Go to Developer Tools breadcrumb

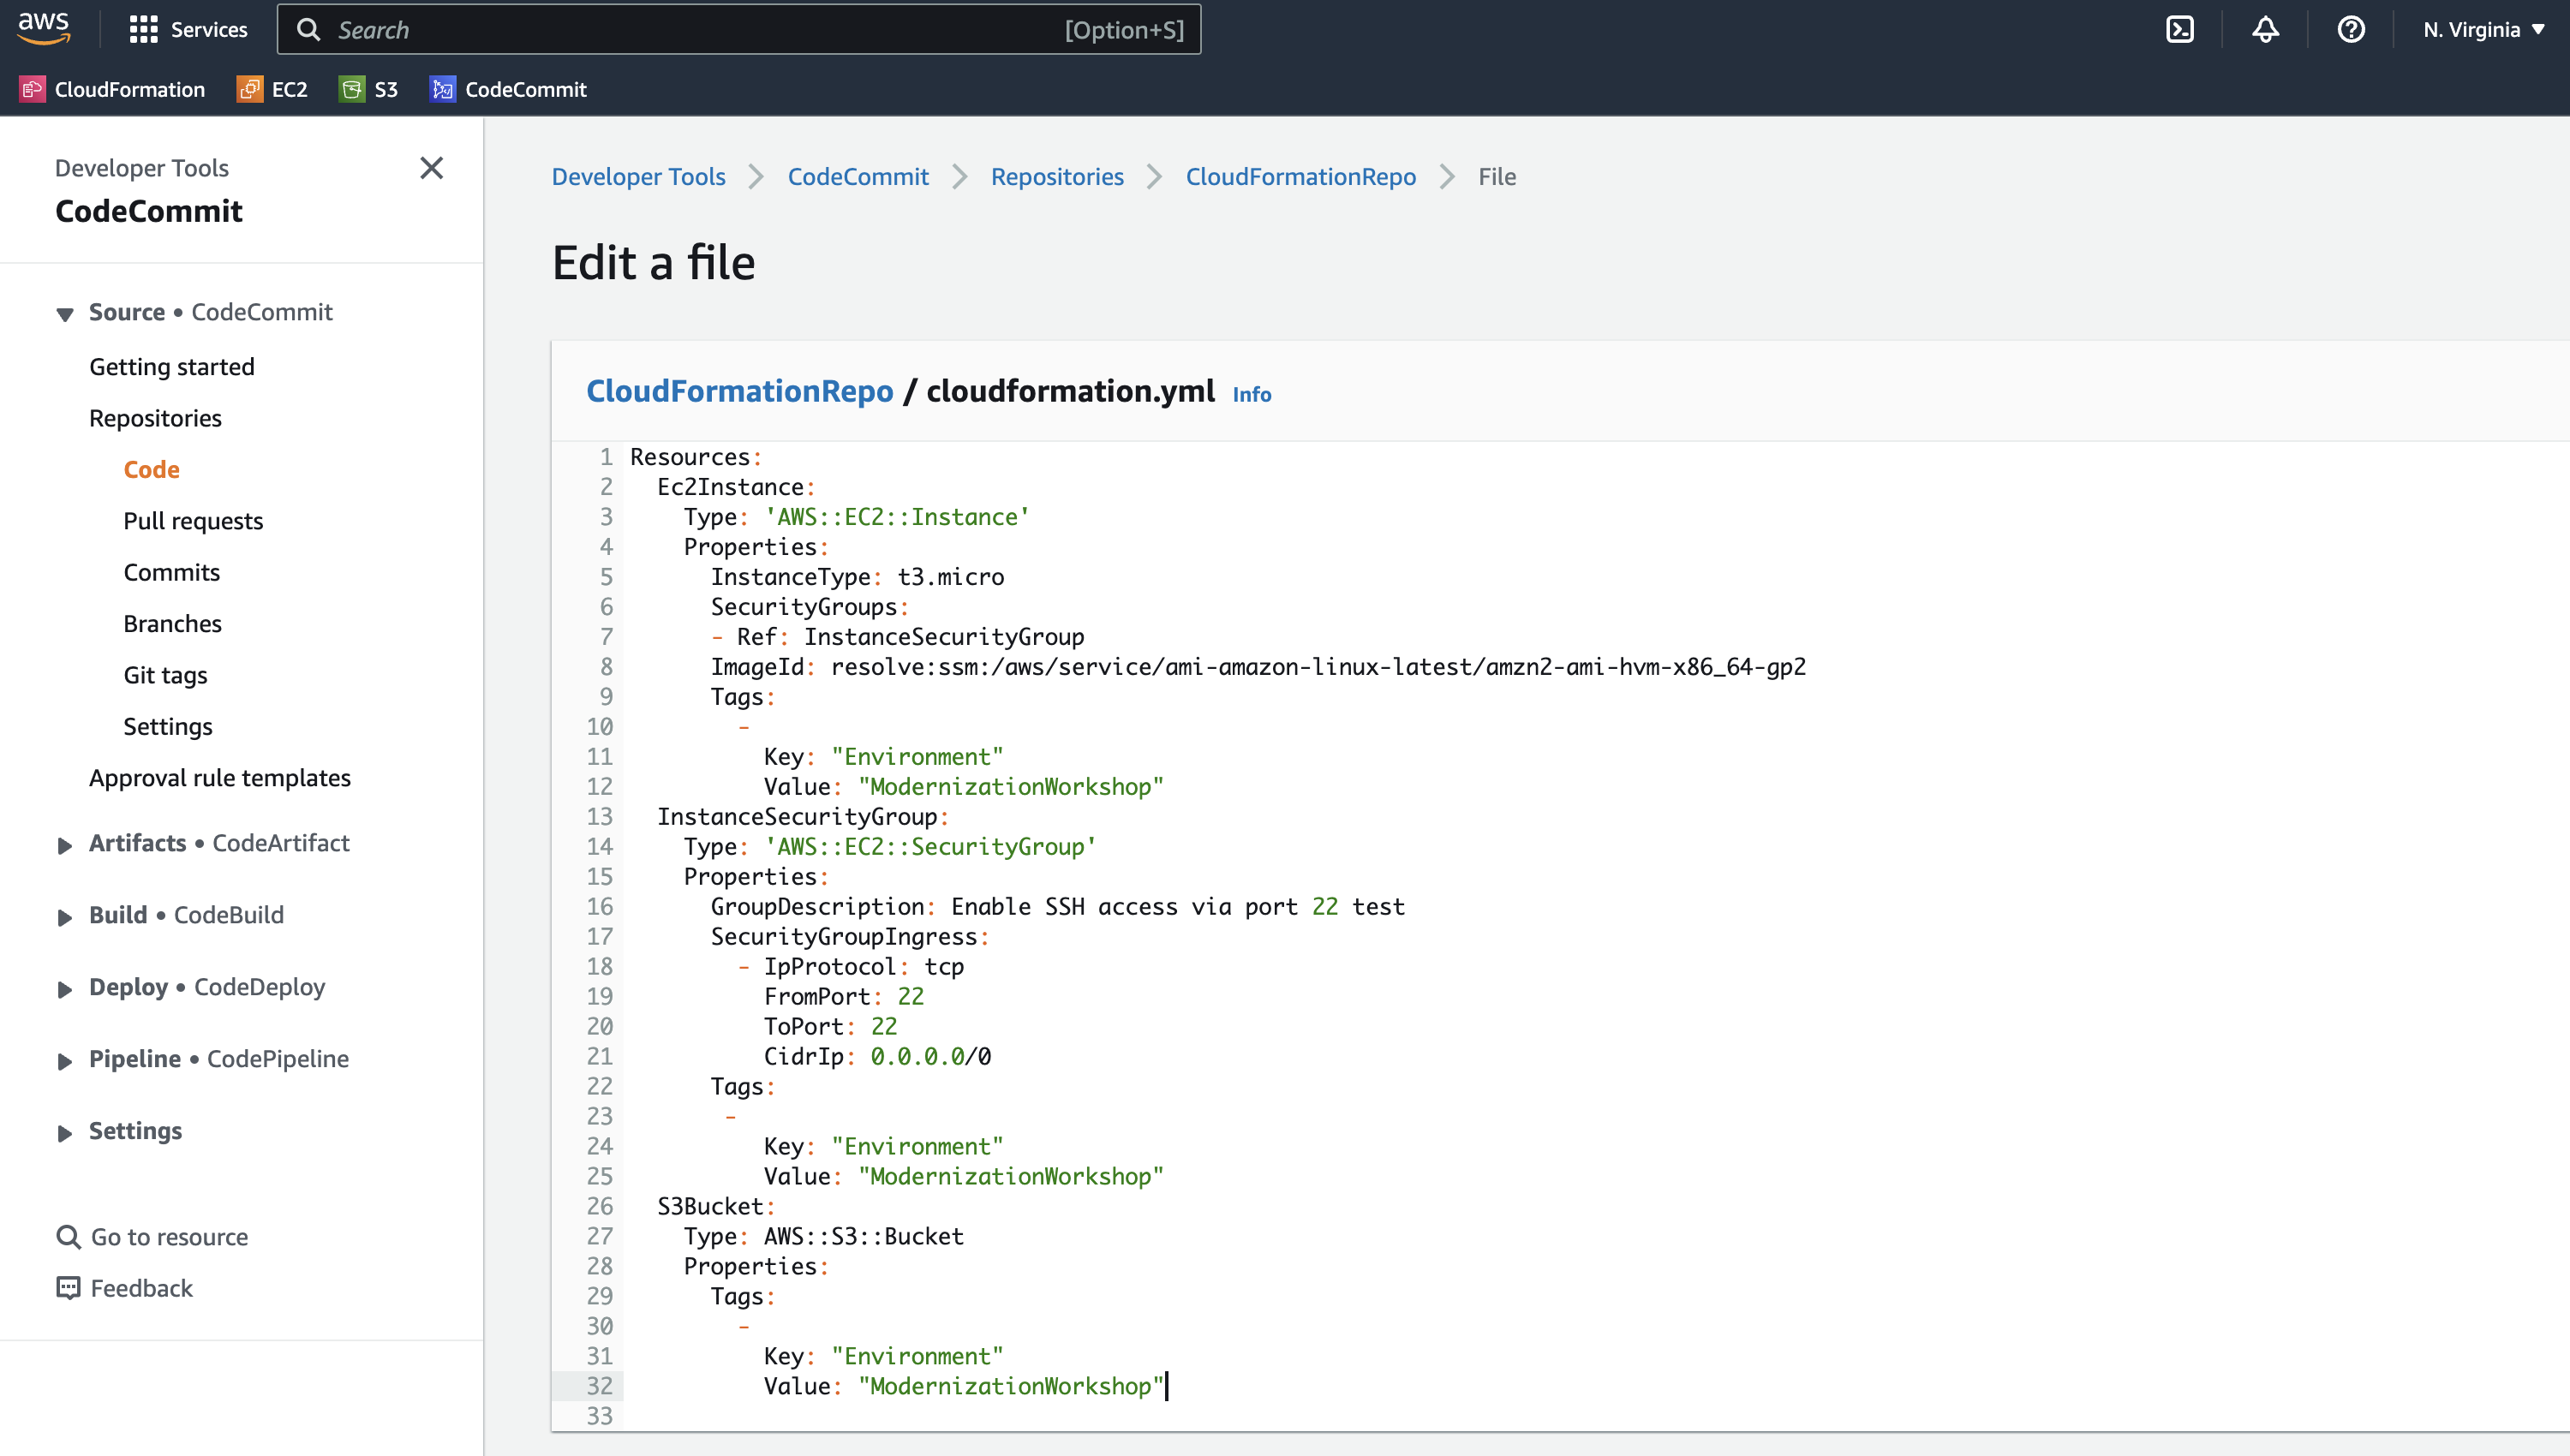(x=638, y=177)
